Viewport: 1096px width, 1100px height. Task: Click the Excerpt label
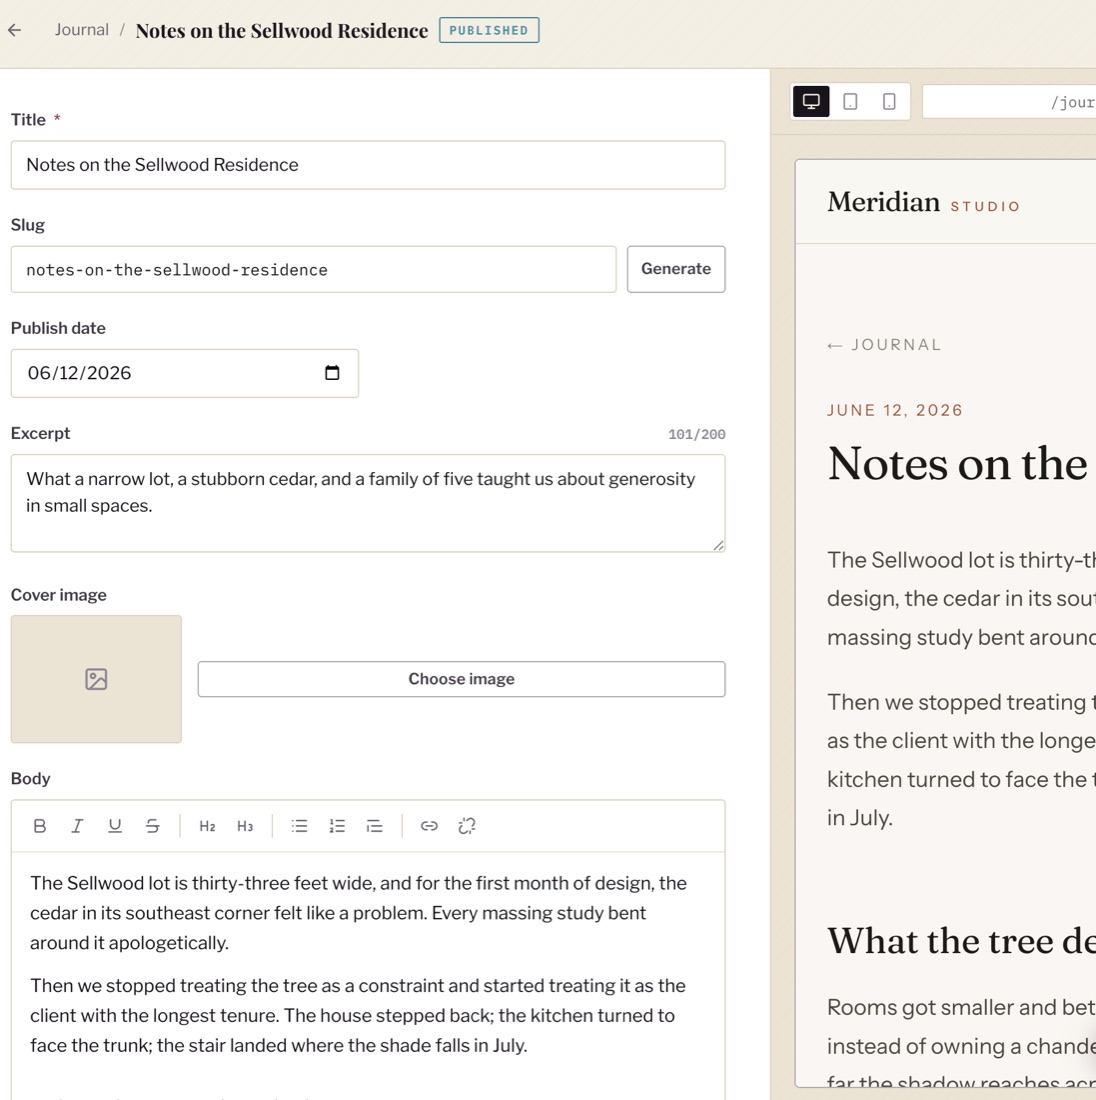pos(40,434)
